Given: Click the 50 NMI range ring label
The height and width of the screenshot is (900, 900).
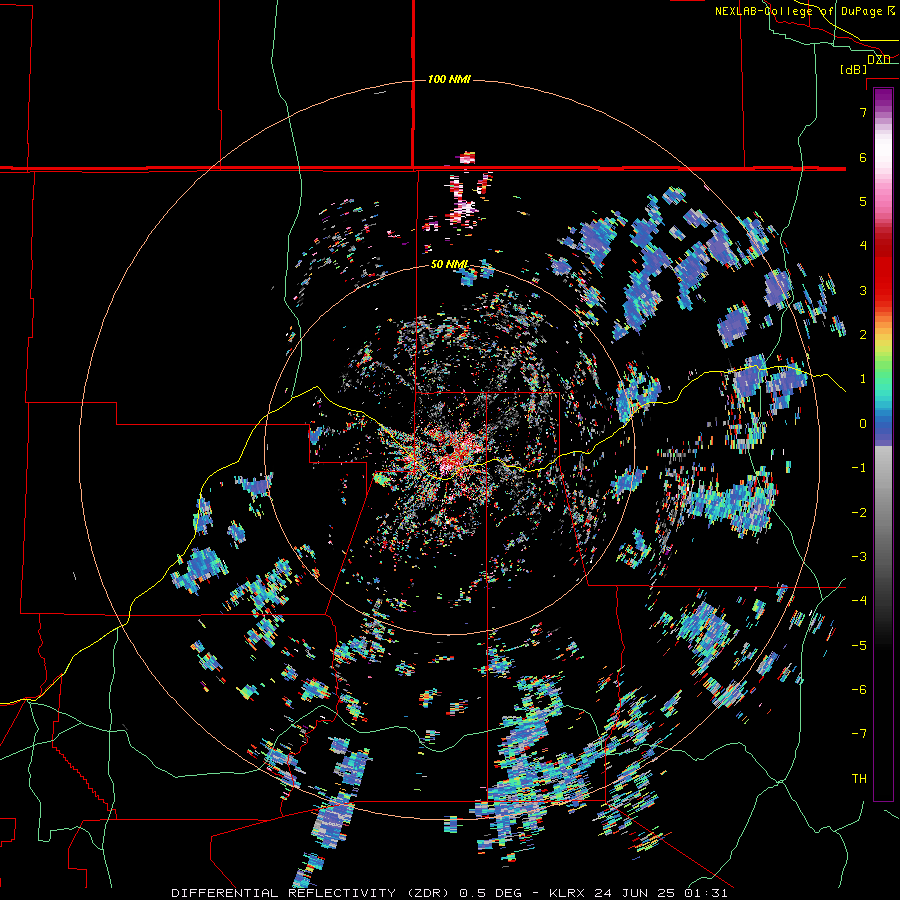Looking at the screenshot, I should click(x=449, y=264).
